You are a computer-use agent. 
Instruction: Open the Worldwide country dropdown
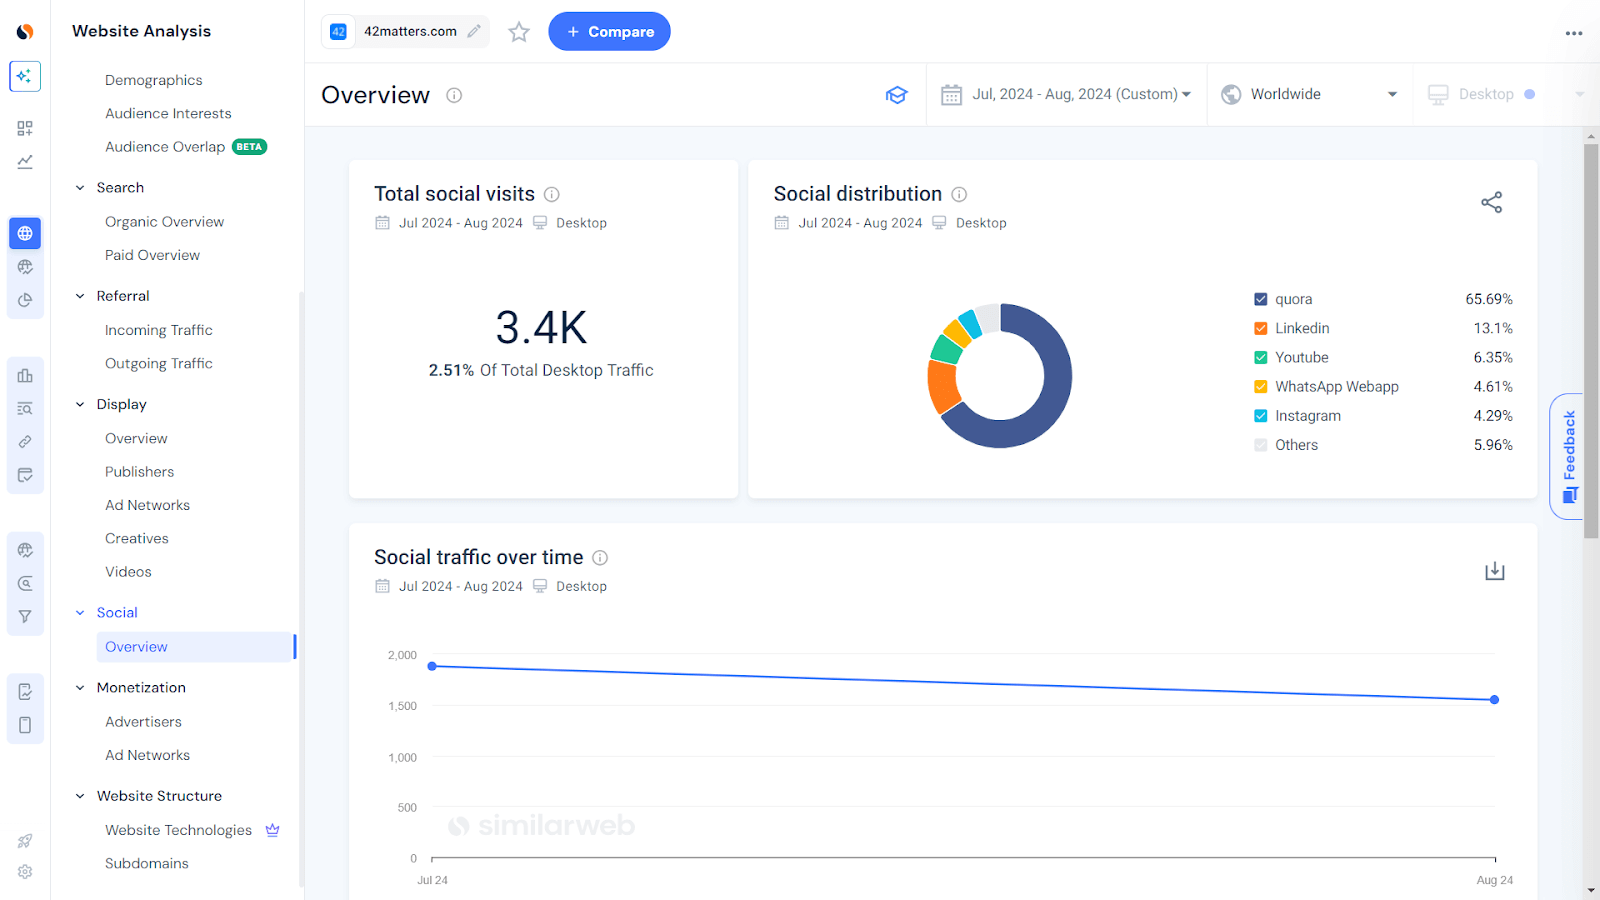tap(1309, 94)
